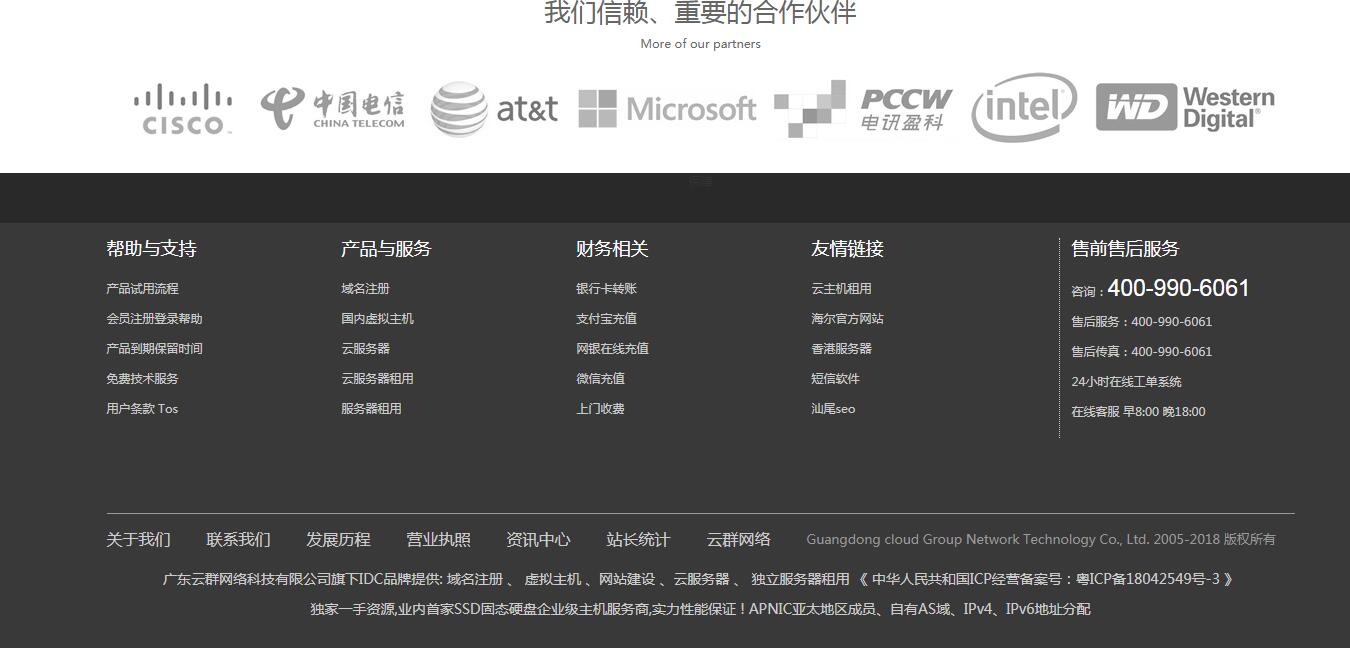The height and width of the screenshot is (648, 1350).
Task: Open 产品试用流程 help link
Action: (x=142, y=289)
